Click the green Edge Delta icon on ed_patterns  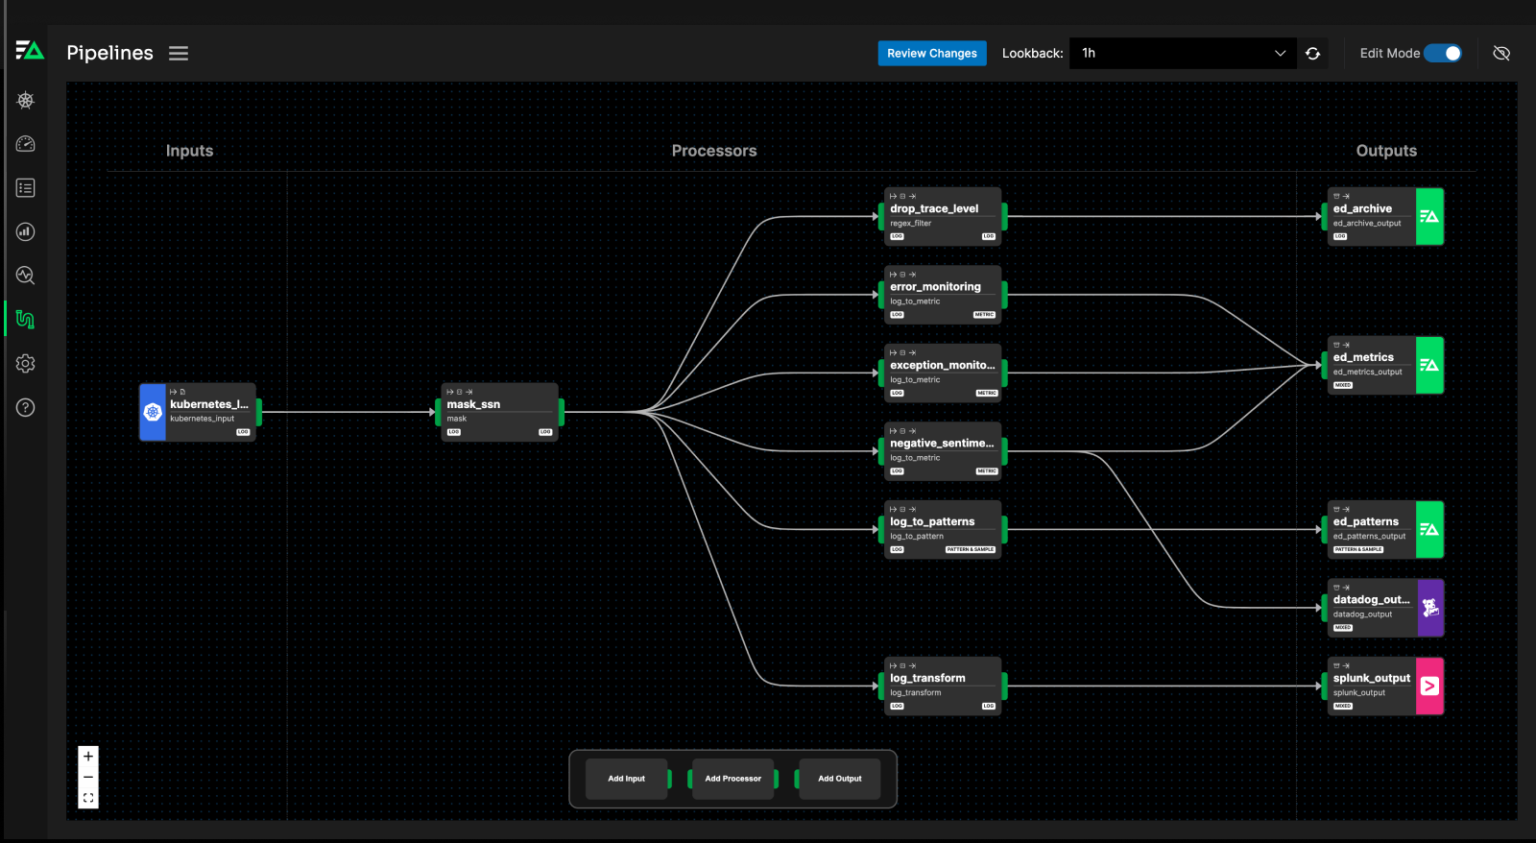point(1430,529)
